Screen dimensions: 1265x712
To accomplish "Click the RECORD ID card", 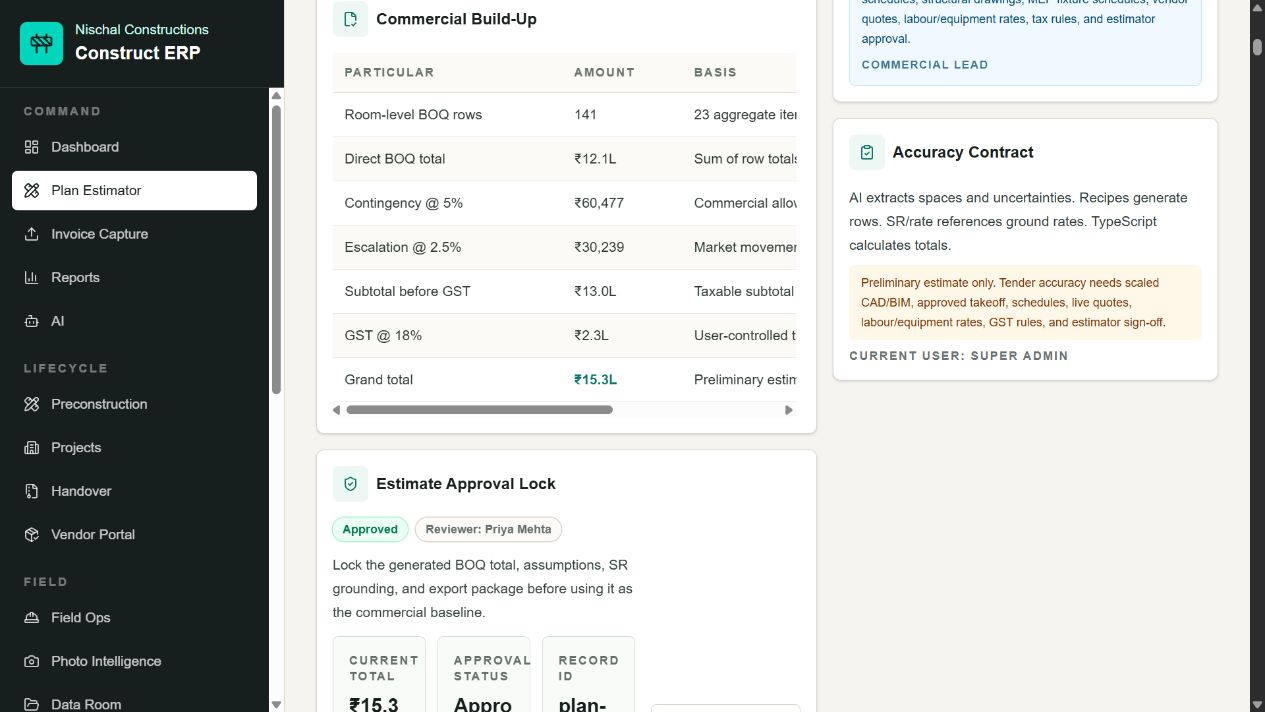I will click(x=589, y=674).
